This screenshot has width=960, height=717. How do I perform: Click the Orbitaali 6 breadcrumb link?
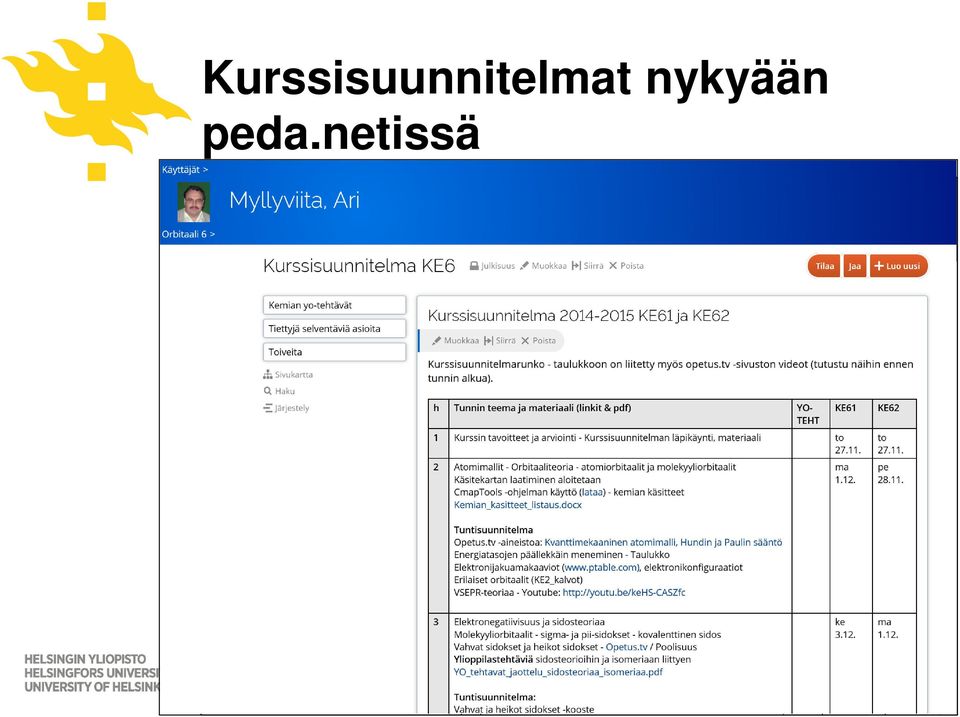coord(188,234)
